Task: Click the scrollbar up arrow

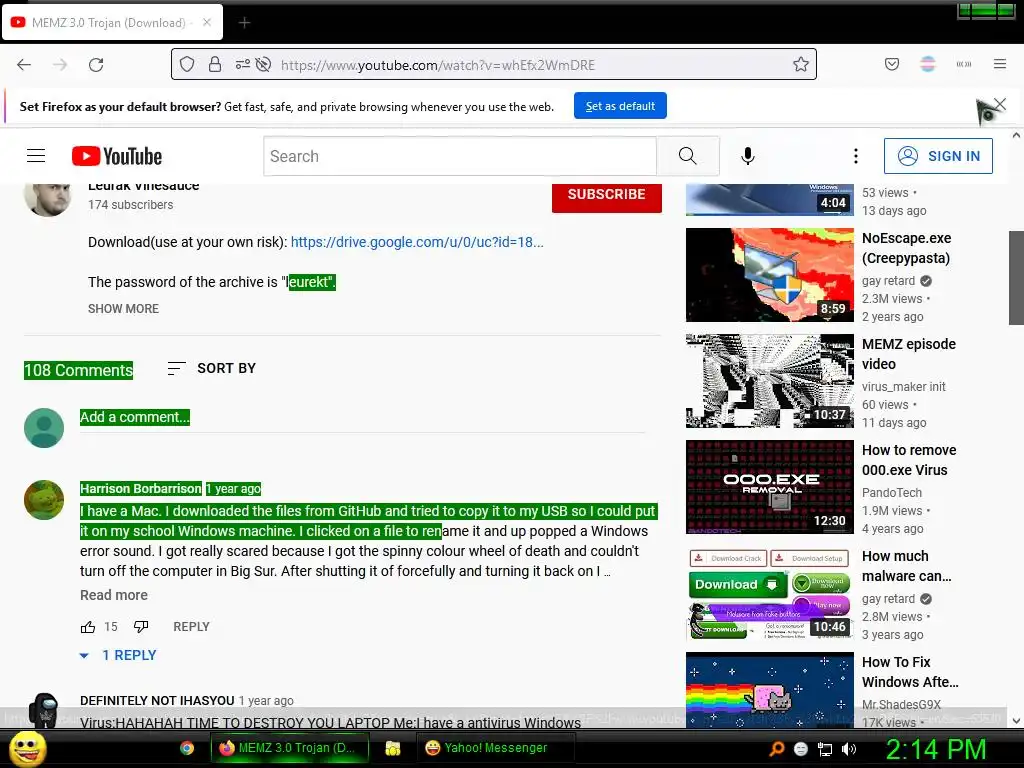Action: (1016, 136)
